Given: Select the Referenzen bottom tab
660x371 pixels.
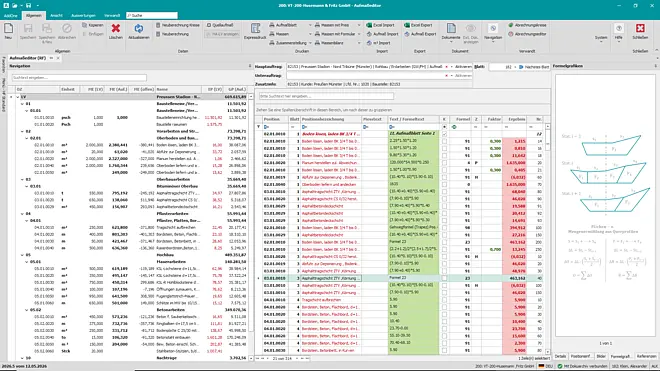Looking at the screenshot, I should tap(646, 356).
